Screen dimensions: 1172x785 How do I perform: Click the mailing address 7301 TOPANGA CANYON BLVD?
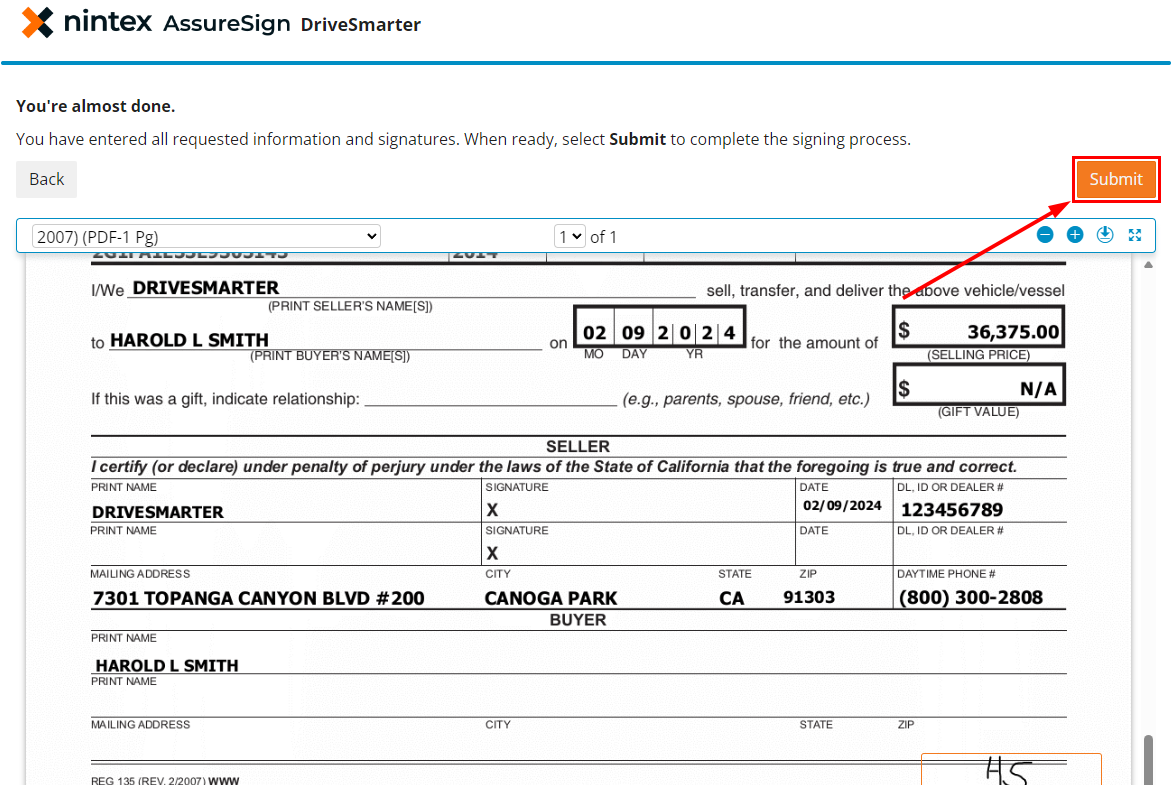(x=258, y=598)
